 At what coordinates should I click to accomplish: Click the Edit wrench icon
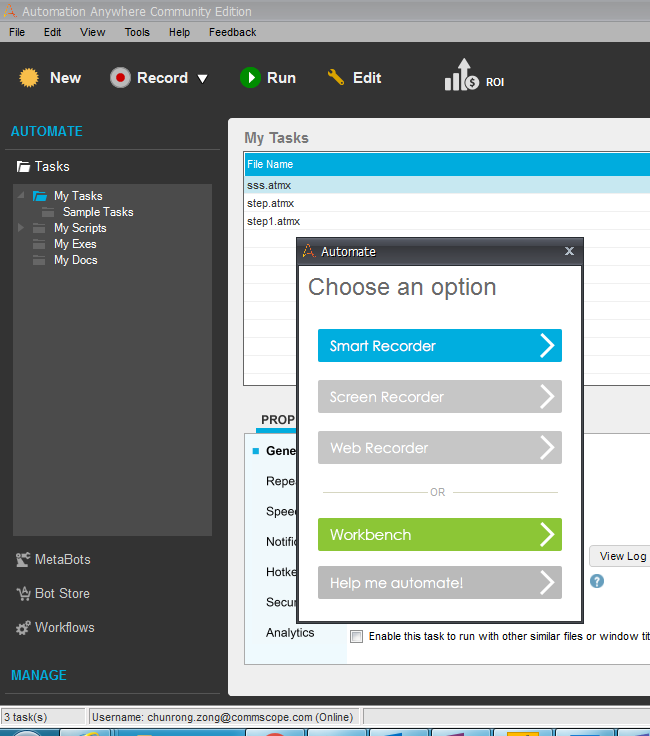336,77
